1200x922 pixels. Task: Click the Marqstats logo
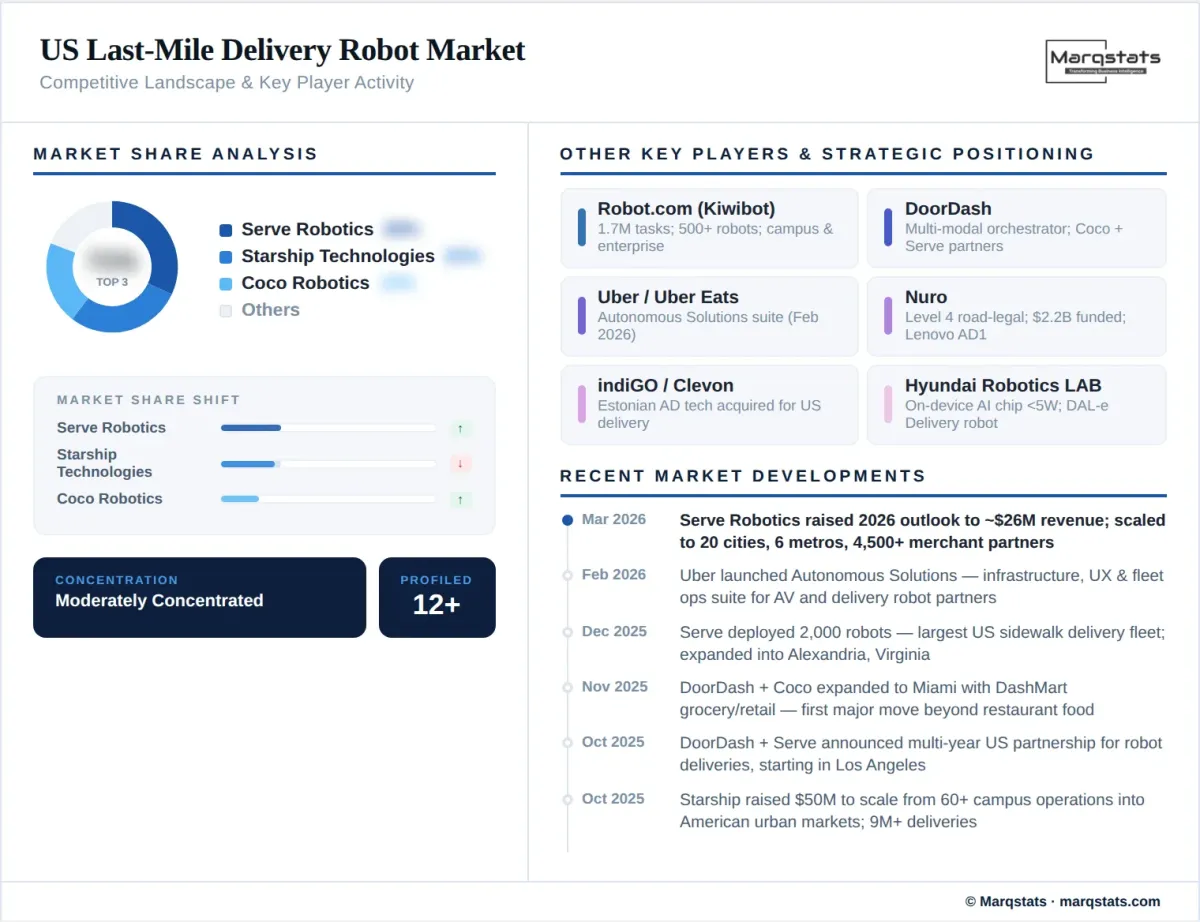point(1104,62)
